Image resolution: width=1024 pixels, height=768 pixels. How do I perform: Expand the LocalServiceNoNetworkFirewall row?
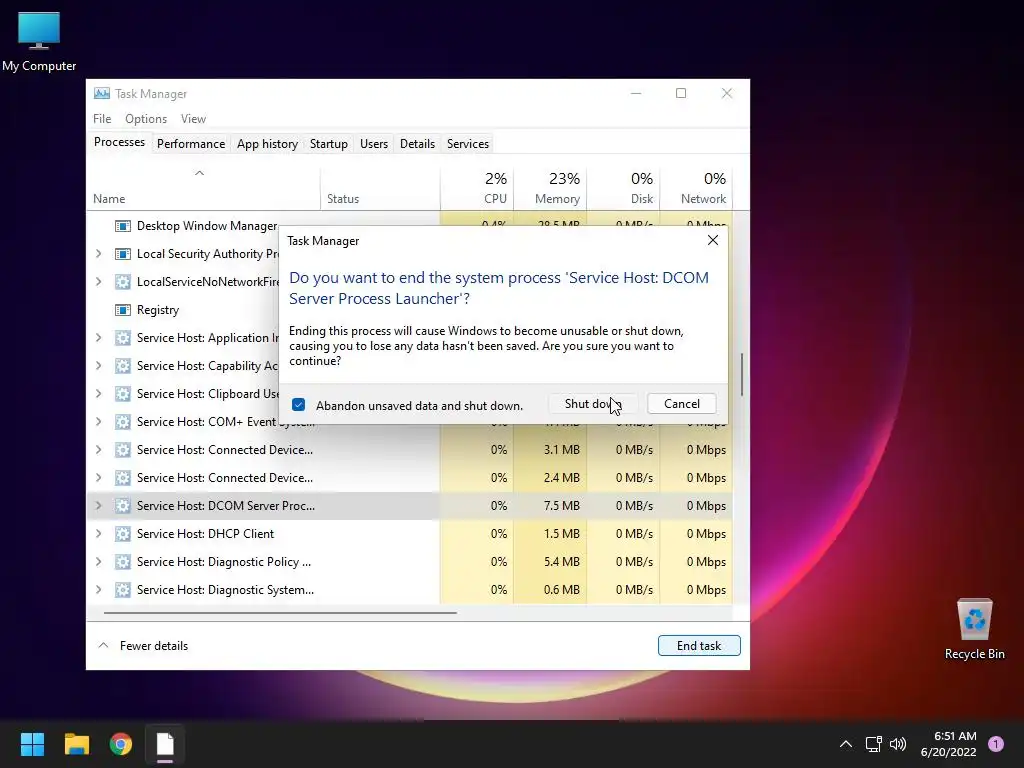point(99,282)
